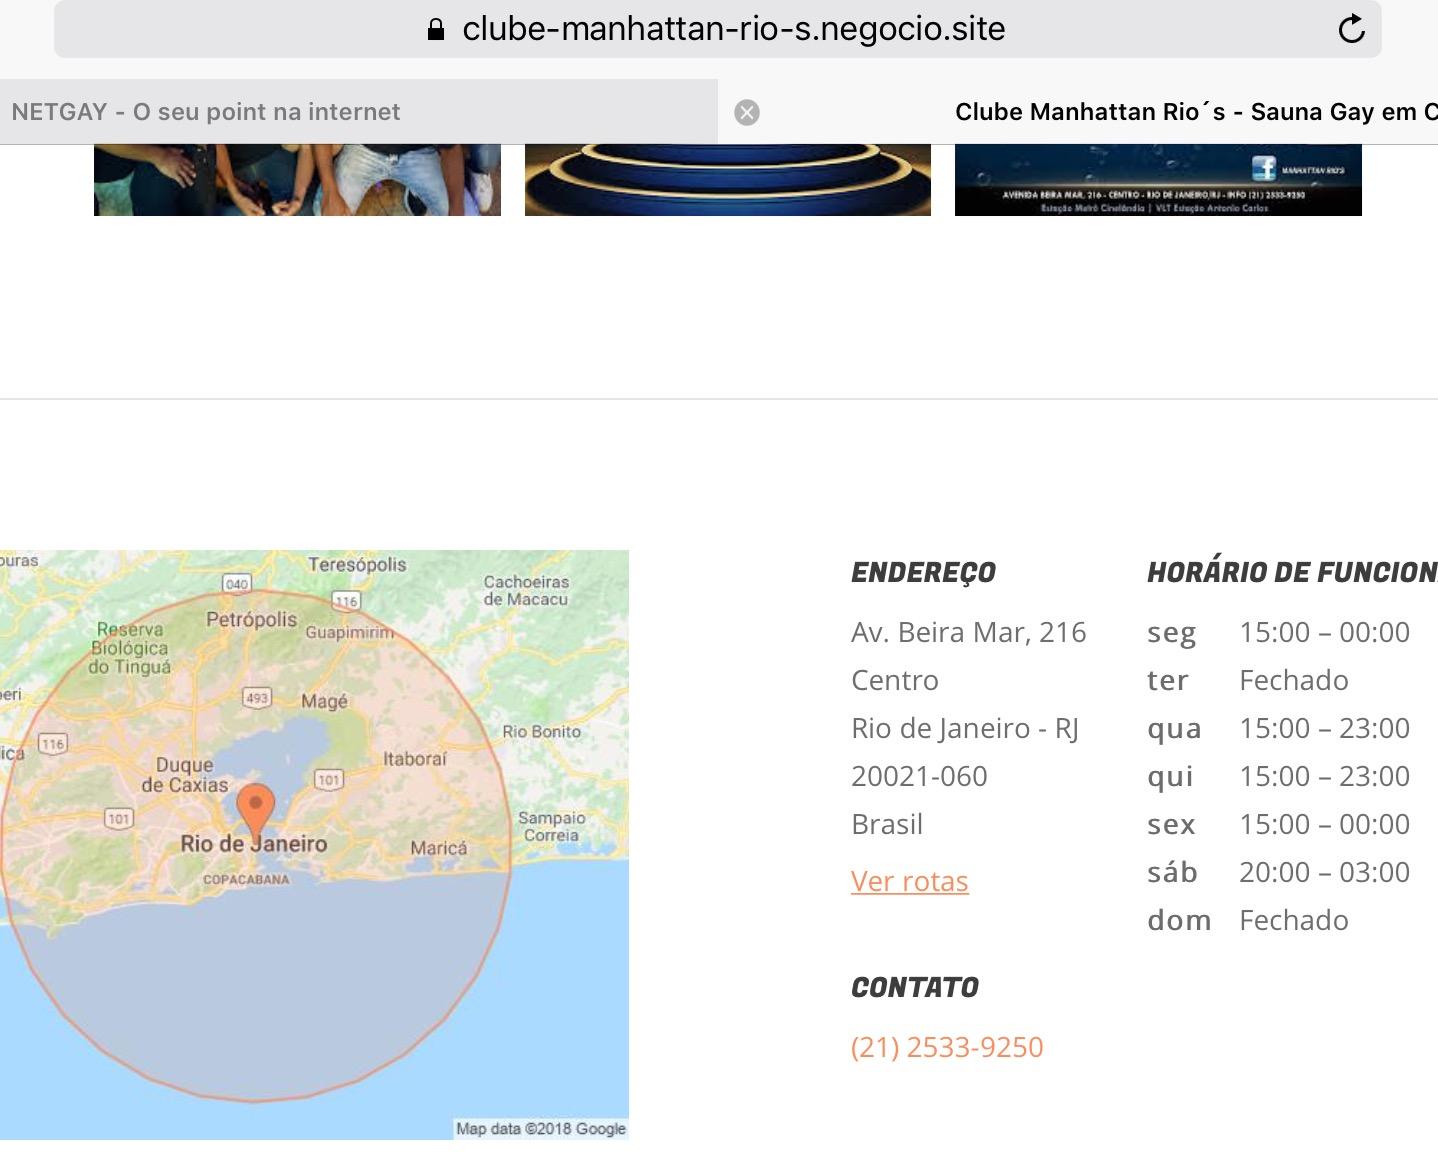Click the Centro address line
This screenshot has height=1156, width=1438.
tap(895, 680)
